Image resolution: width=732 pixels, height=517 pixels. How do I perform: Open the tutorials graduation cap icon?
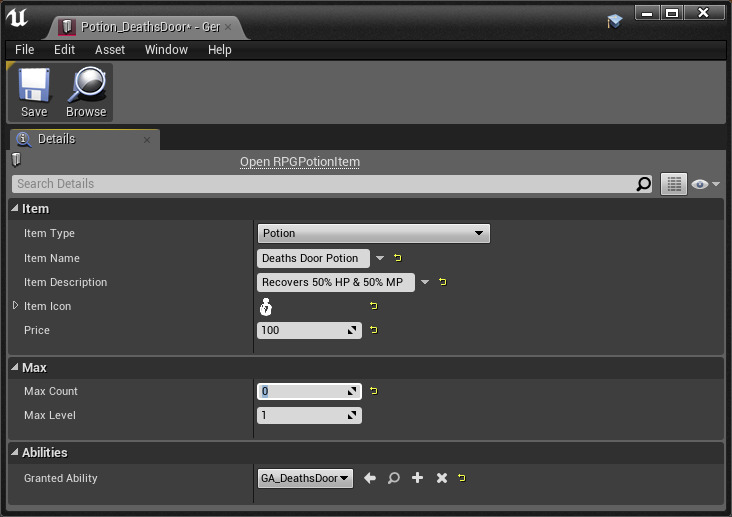click(614, 21)
